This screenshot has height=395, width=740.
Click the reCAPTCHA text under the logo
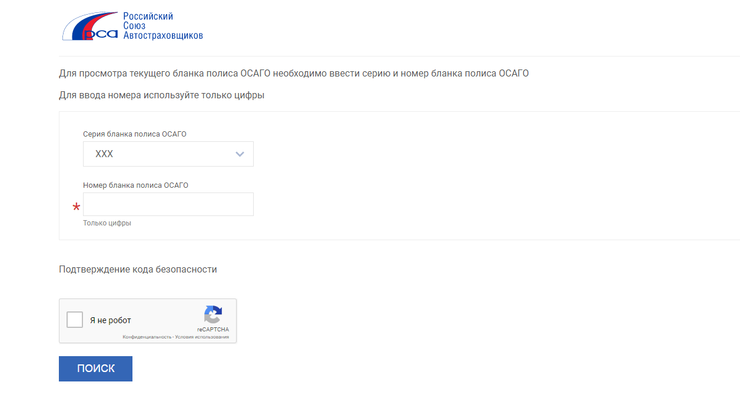[x=213, y=329]
